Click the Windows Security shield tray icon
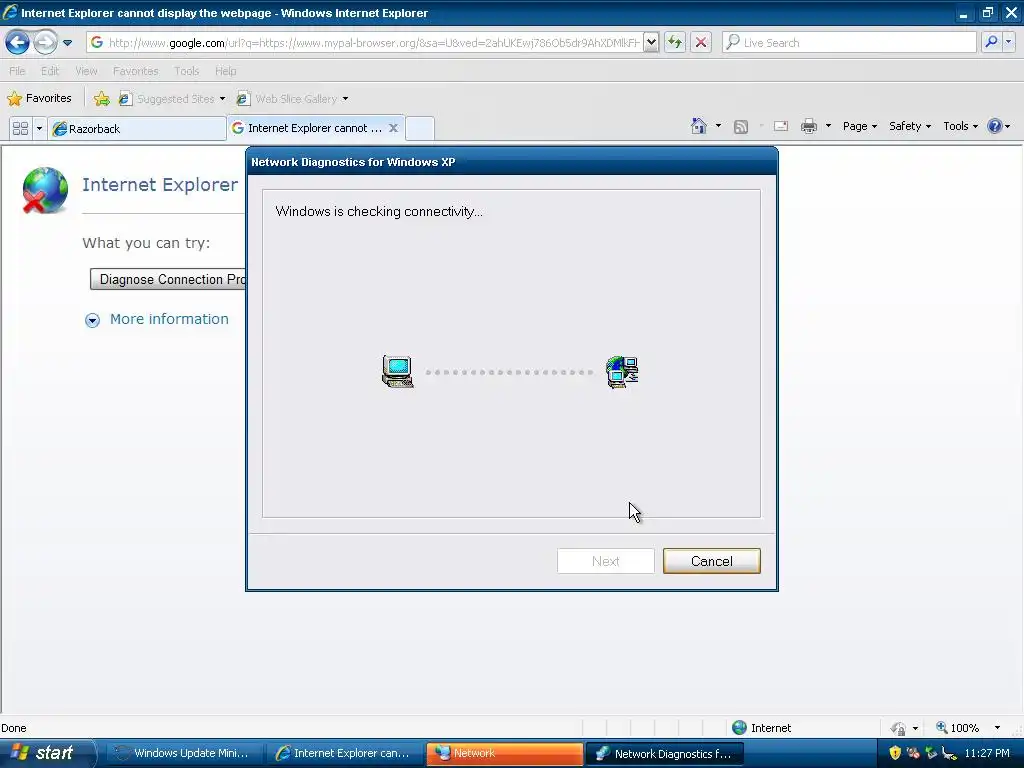The width and height of the screenshot is (1024, 768). [x=895, y=753]
